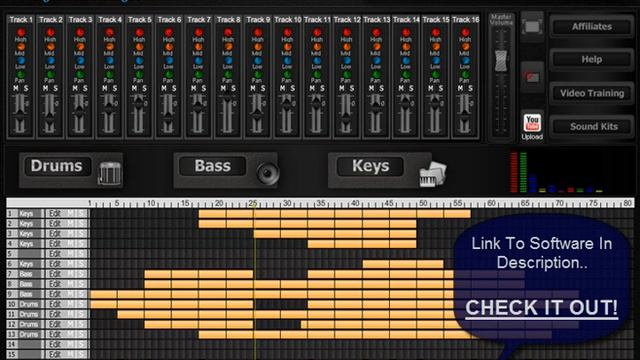Click Track 2 green Pan knob
Image resolution: width=640 pixels, height=360 pixels.
(x=50, y=74)
